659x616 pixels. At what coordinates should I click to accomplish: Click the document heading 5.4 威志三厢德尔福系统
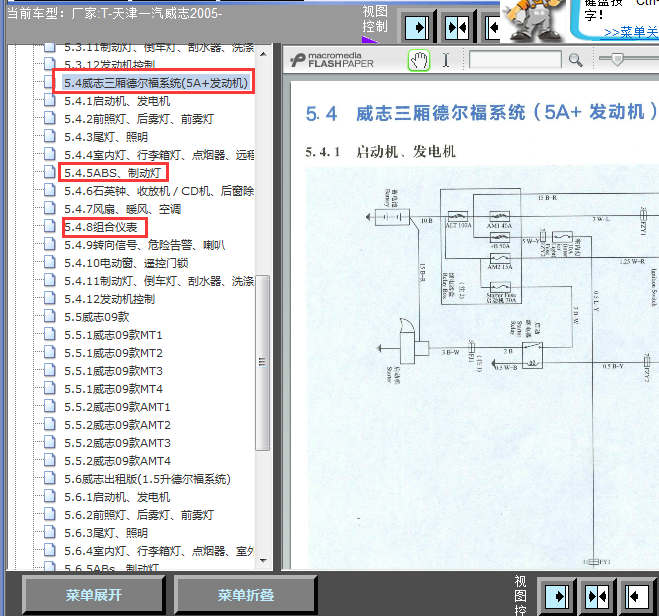(482, 113)
